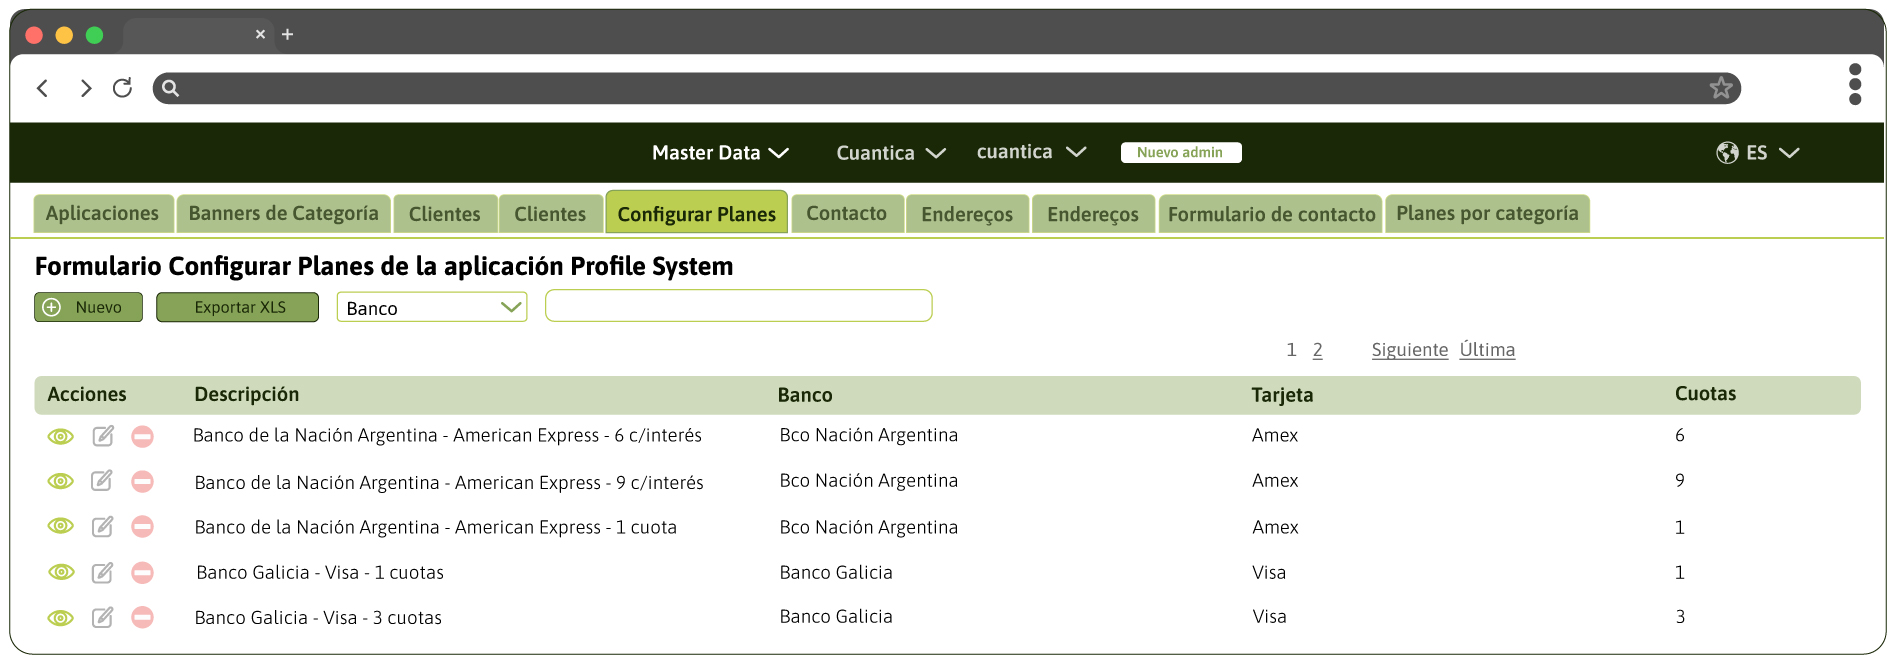Edit the Banco Galicia Visa 3 cuotas plan
Viewport: 1899px width, 659px height.
coord(102,618)
